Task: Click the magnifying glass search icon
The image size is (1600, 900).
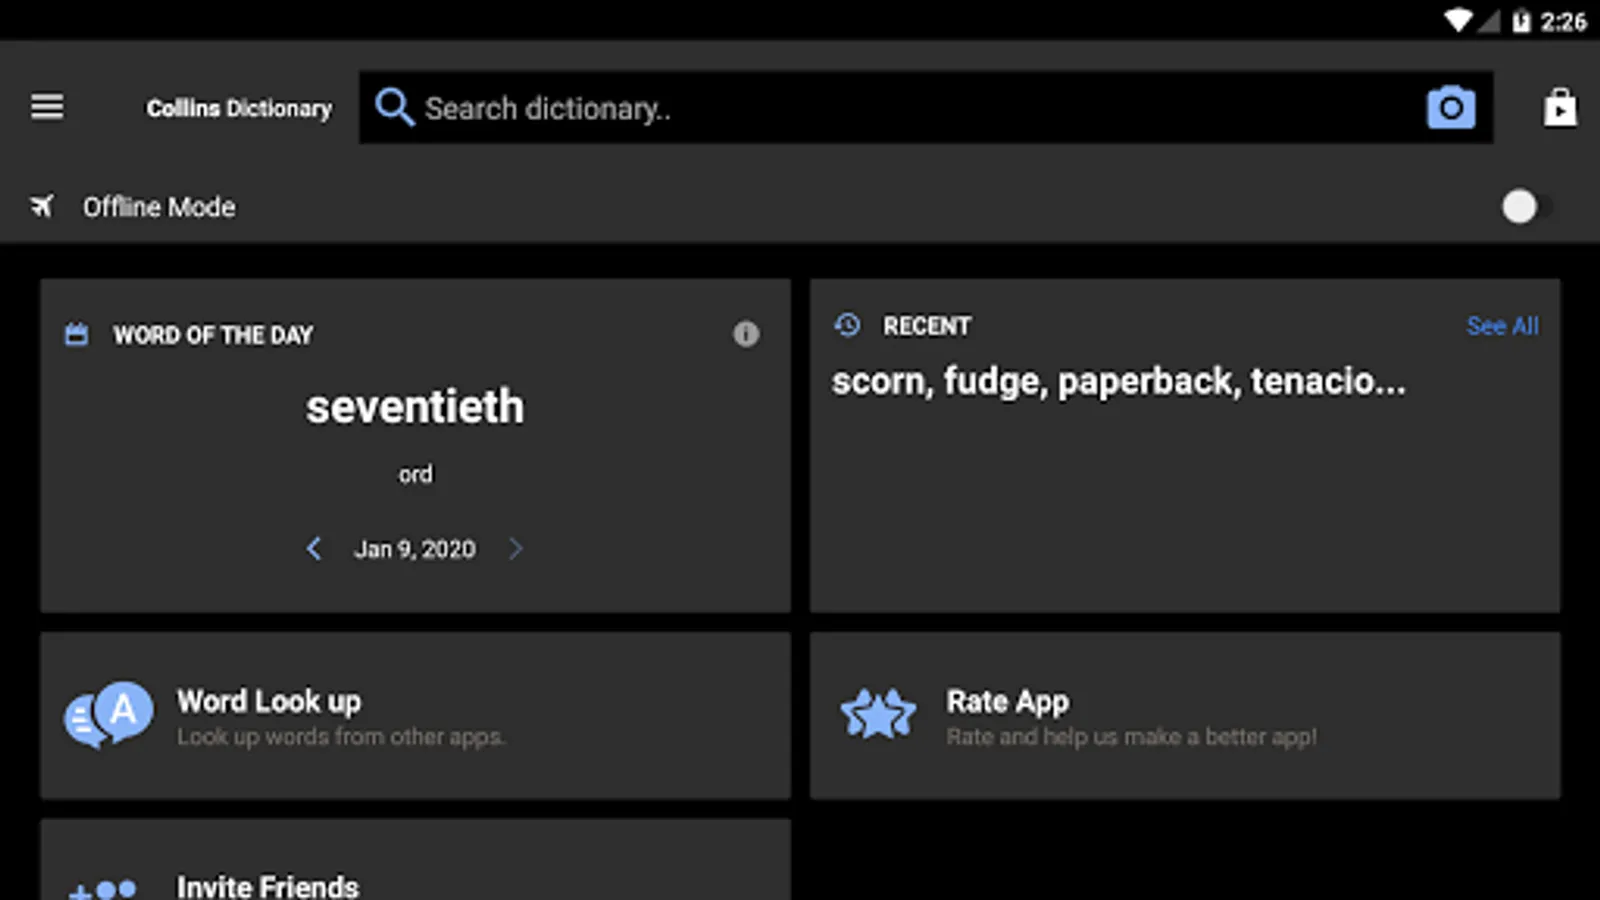Action: click(x=394, y=107)
